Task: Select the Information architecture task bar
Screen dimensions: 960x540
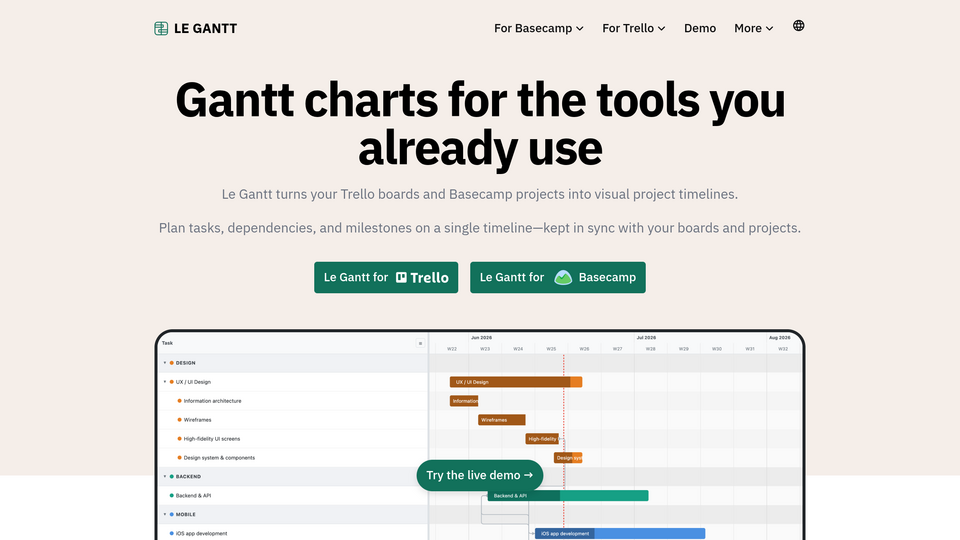Action: [464, 401]
